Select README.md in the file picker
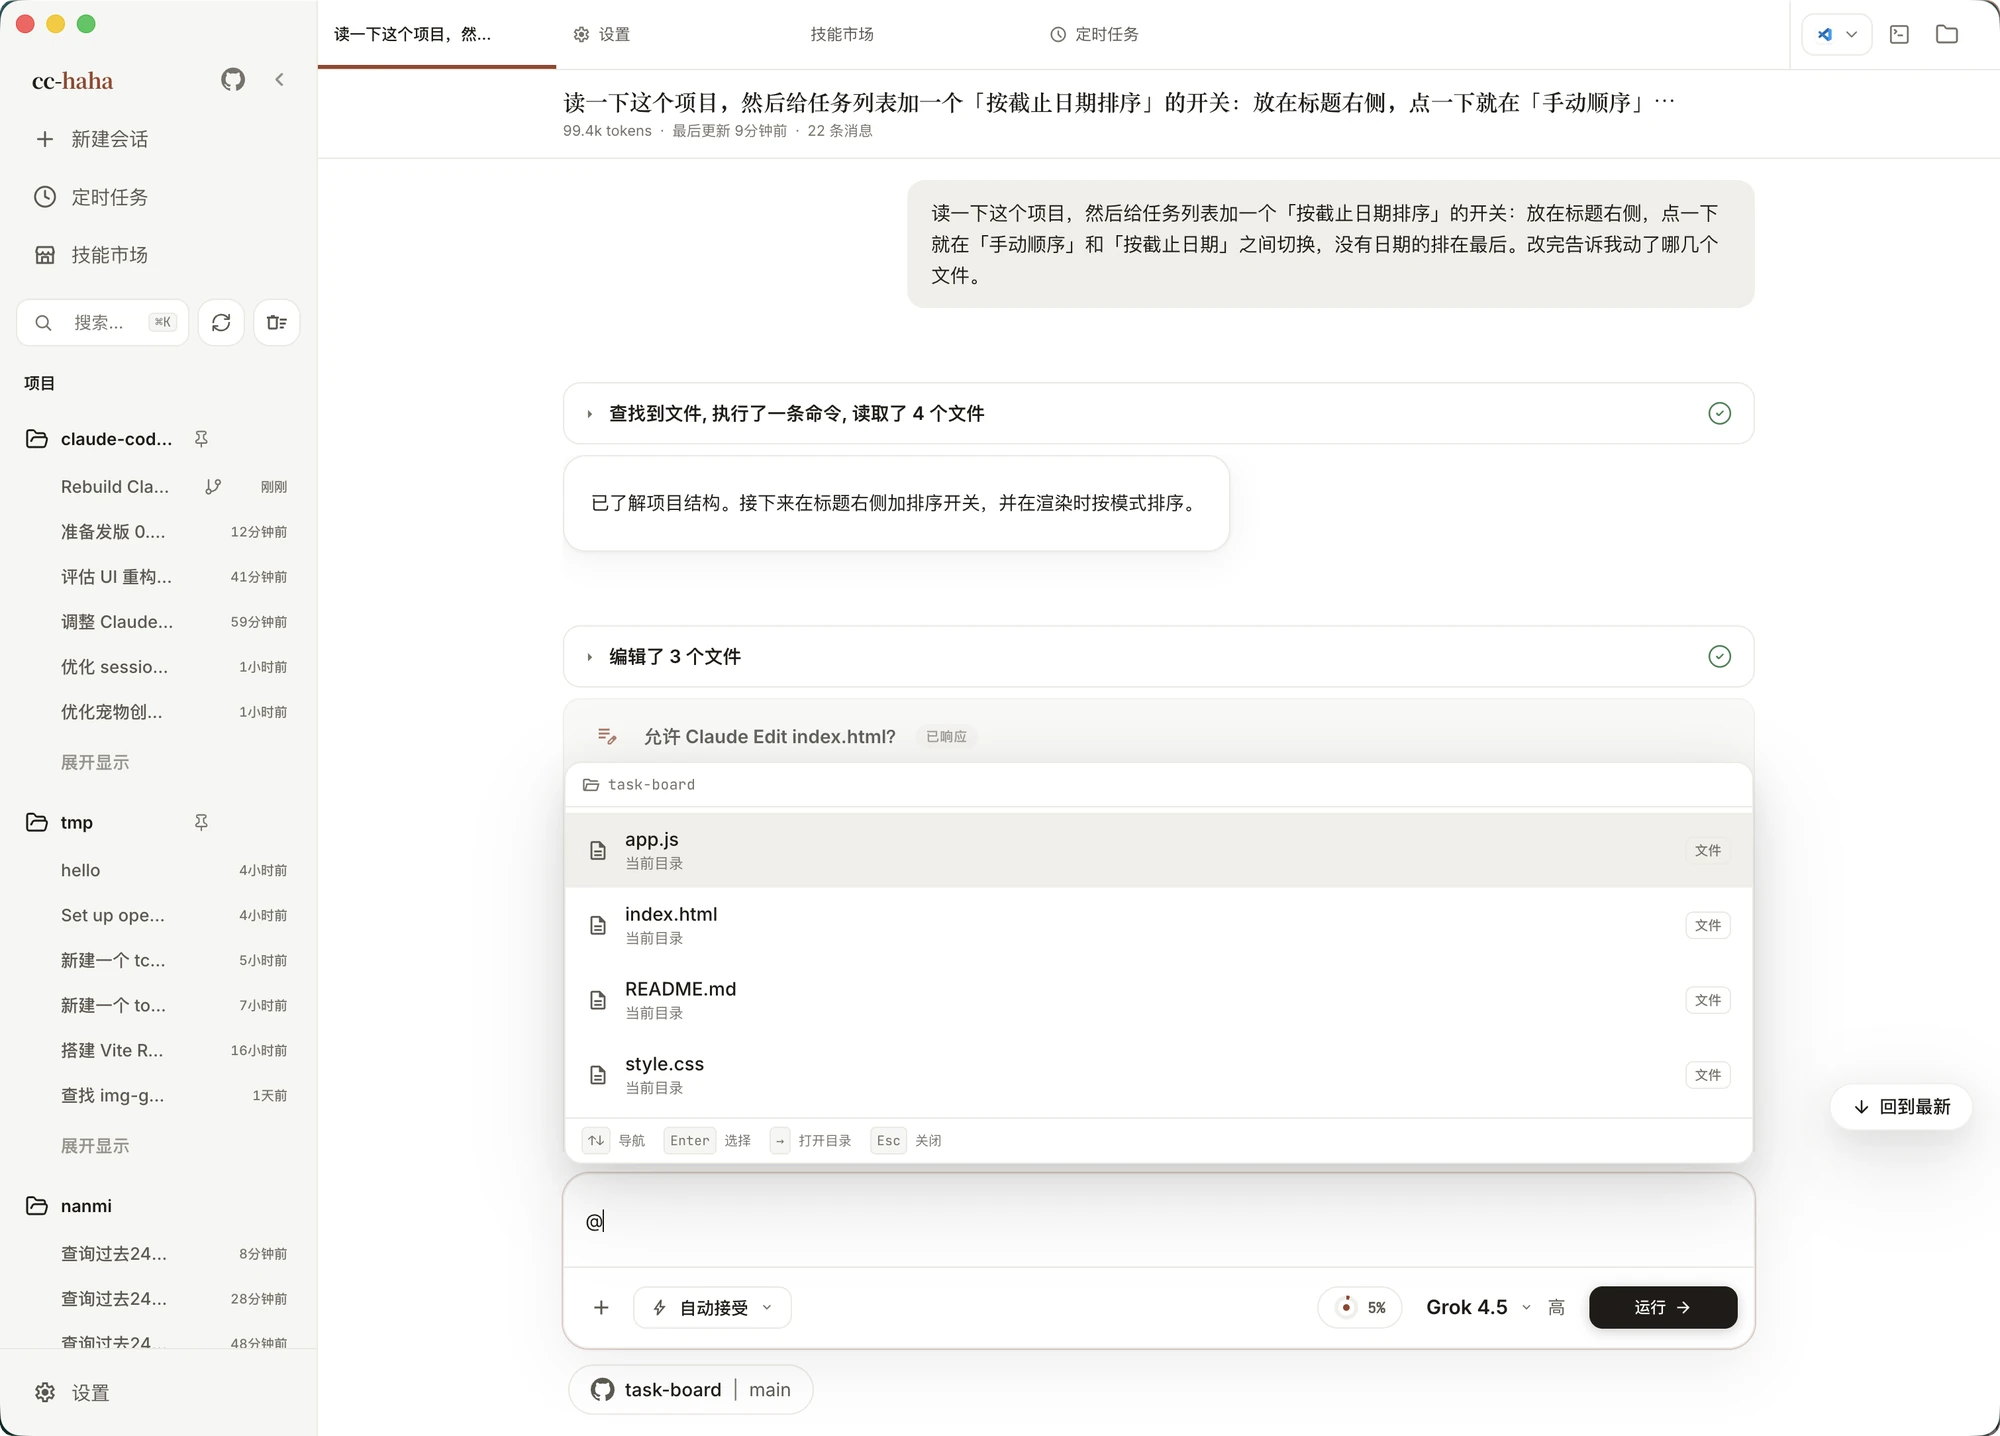The height and width of the screenshot is (1436, 2000). coord(1159,1000)
